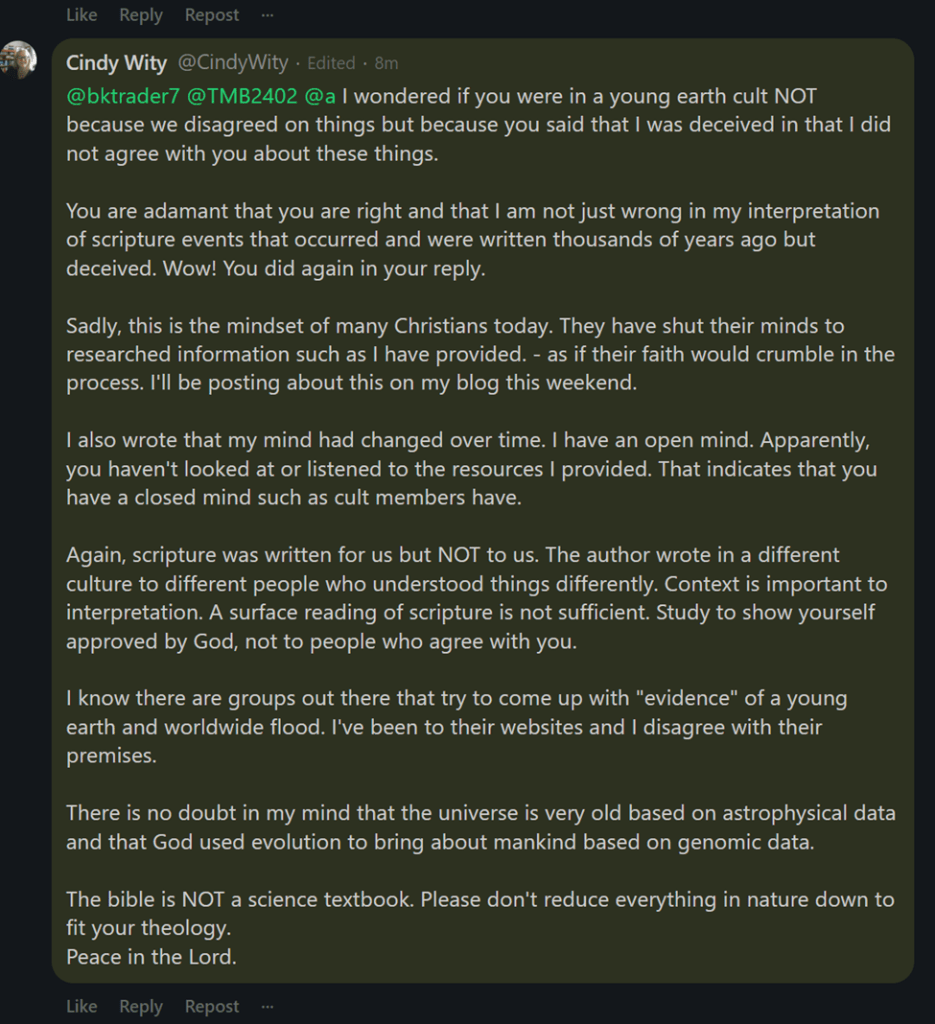Like Cindy Wity's post using the bottom Like
The width and height of the screenshot is (935, 1024).
[x=81, y=1006]
